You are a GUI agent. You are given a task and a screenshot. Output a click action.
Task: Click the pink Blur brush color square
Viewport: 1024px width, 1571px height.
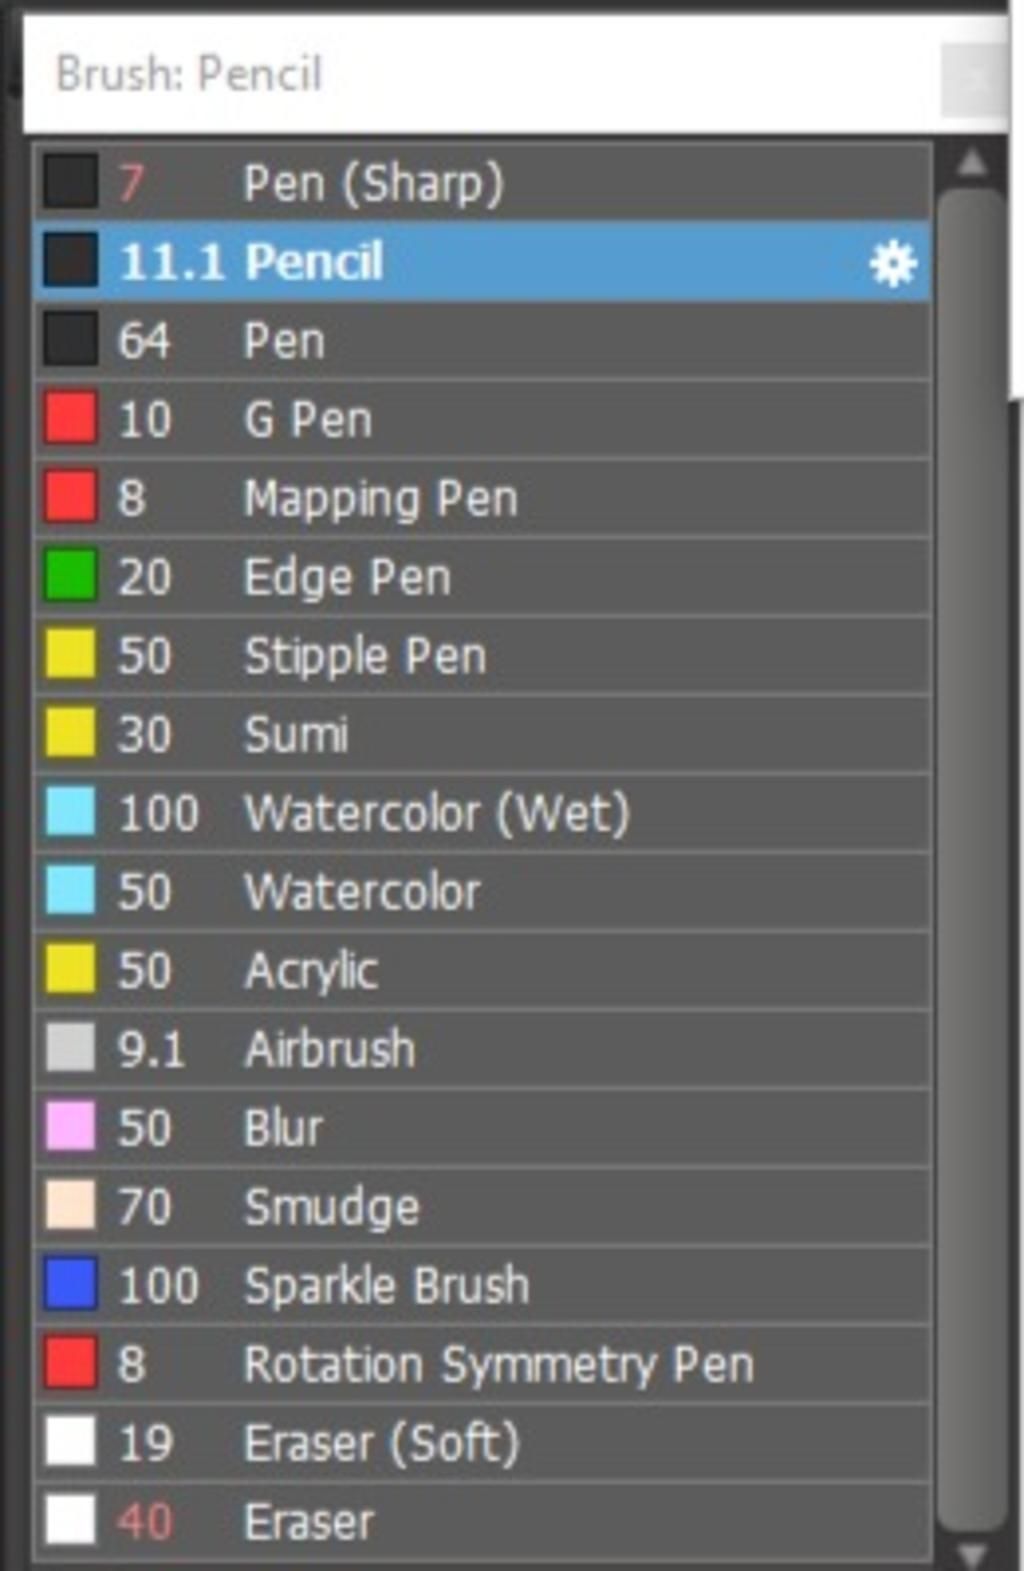tap(71, 1127)
